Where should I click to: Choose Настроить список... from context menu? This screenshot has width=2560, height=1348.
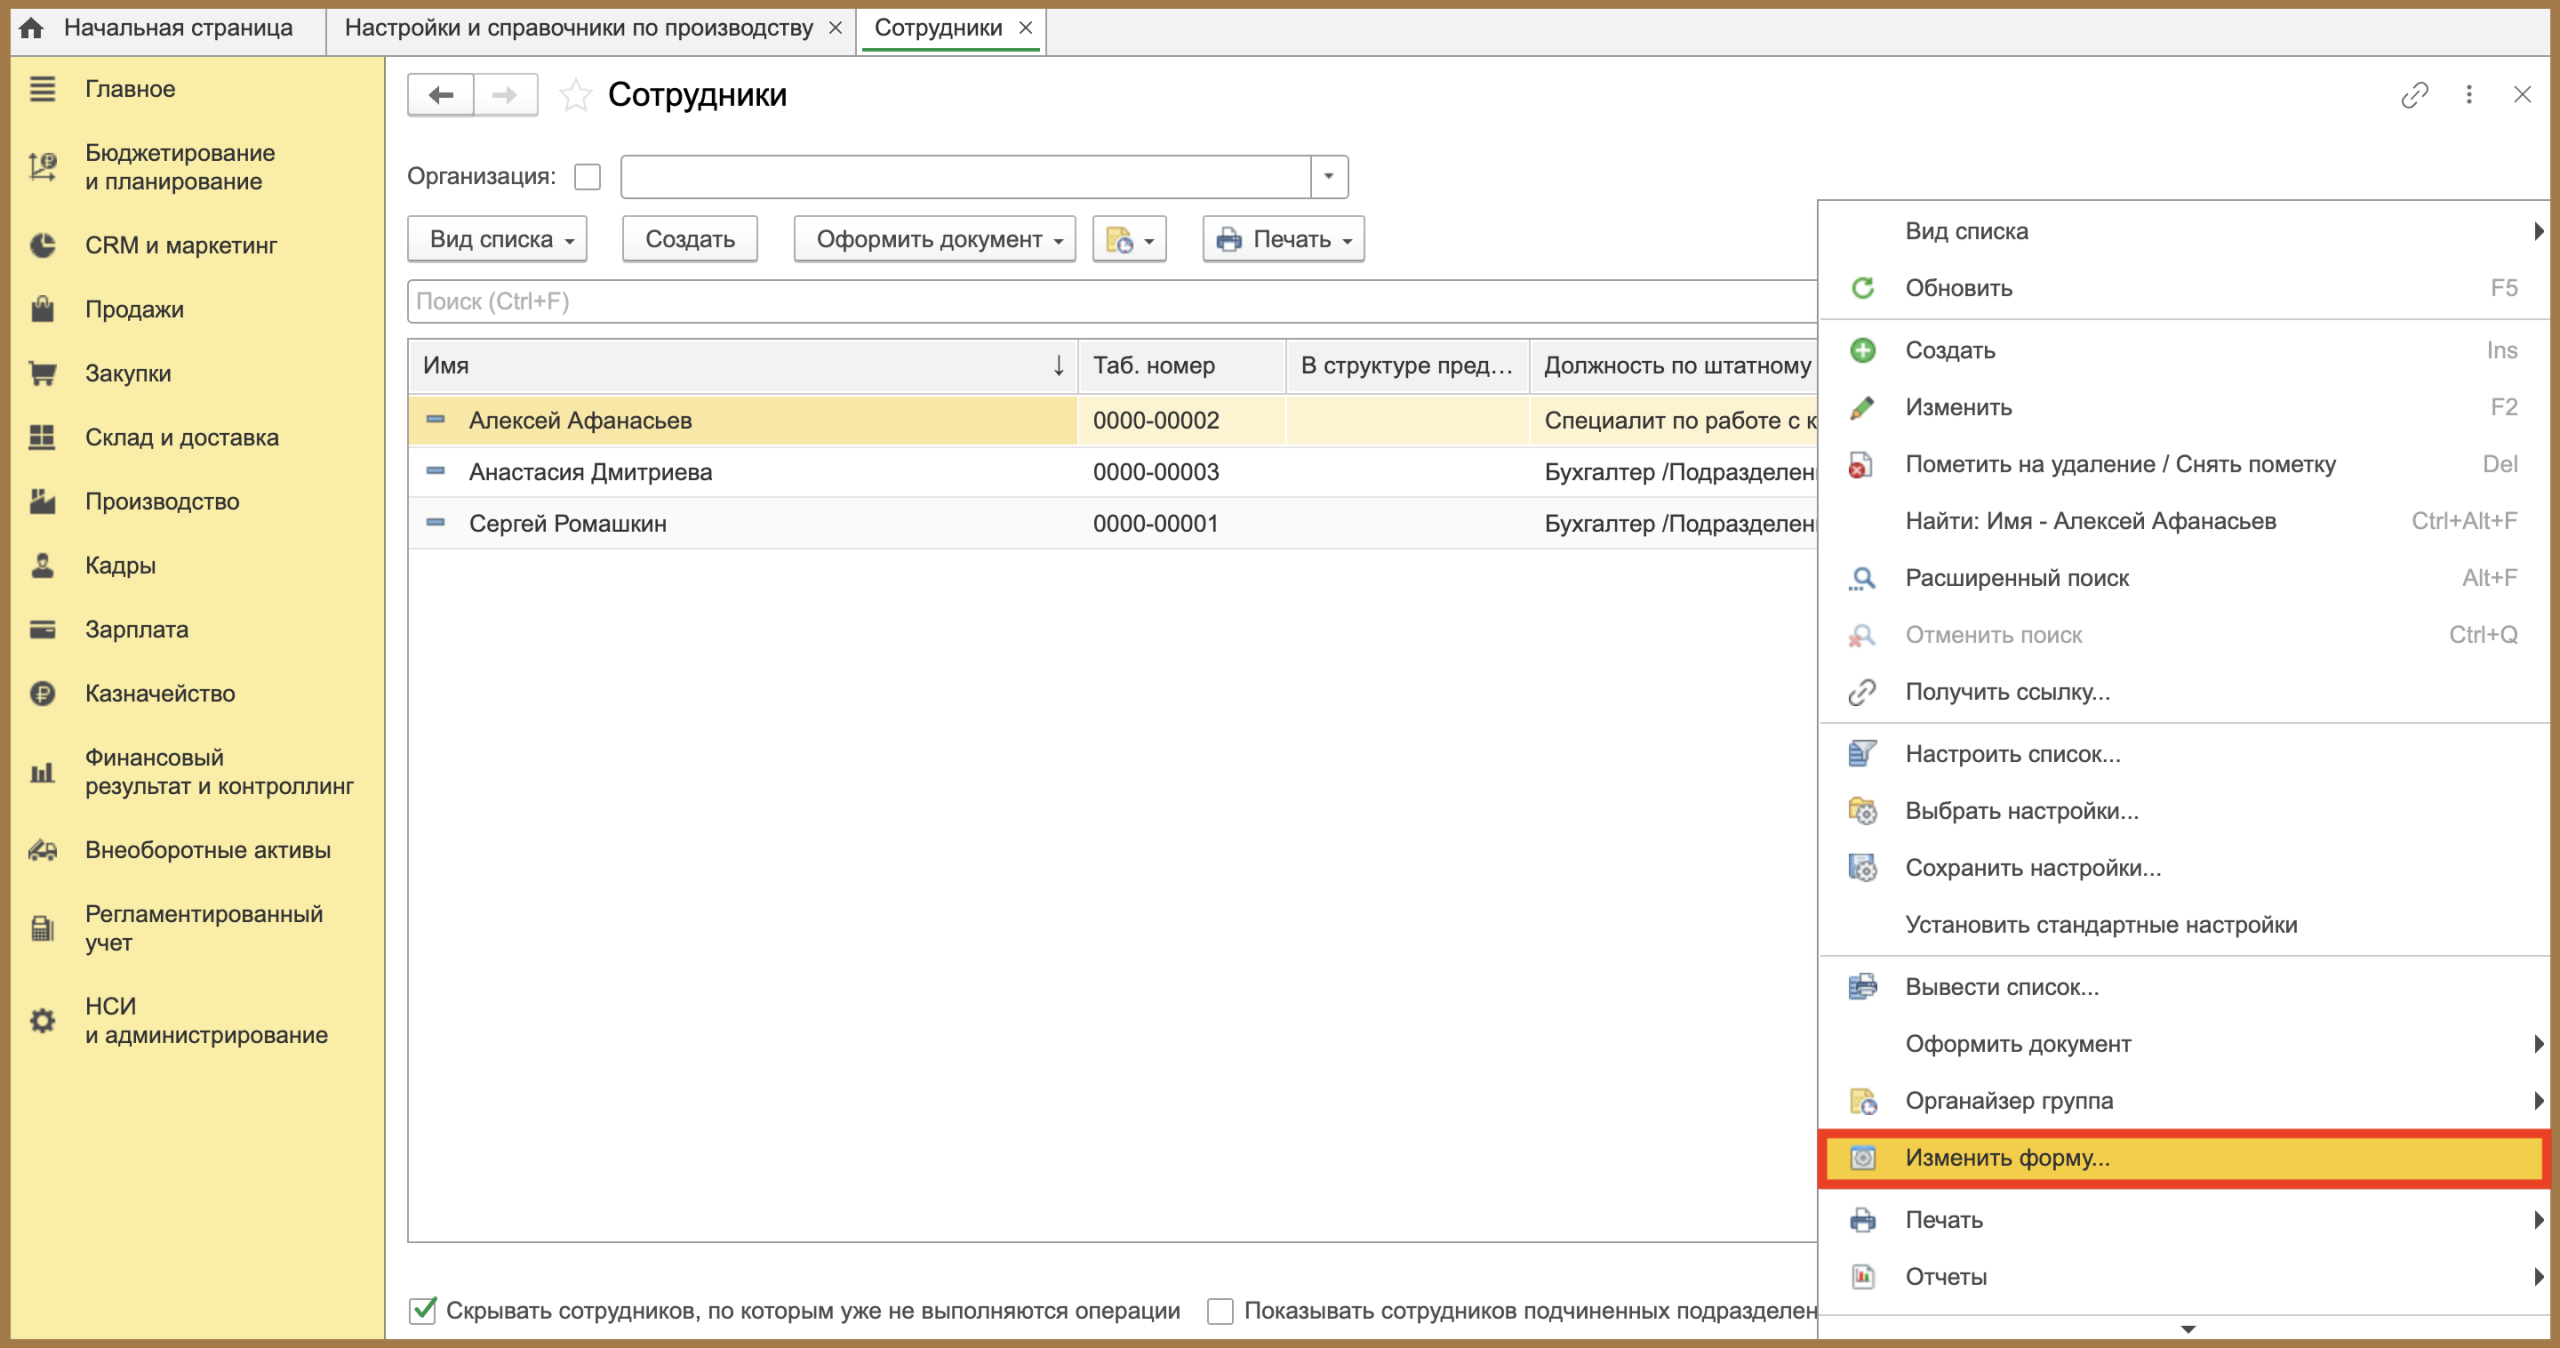(2012, 754)
